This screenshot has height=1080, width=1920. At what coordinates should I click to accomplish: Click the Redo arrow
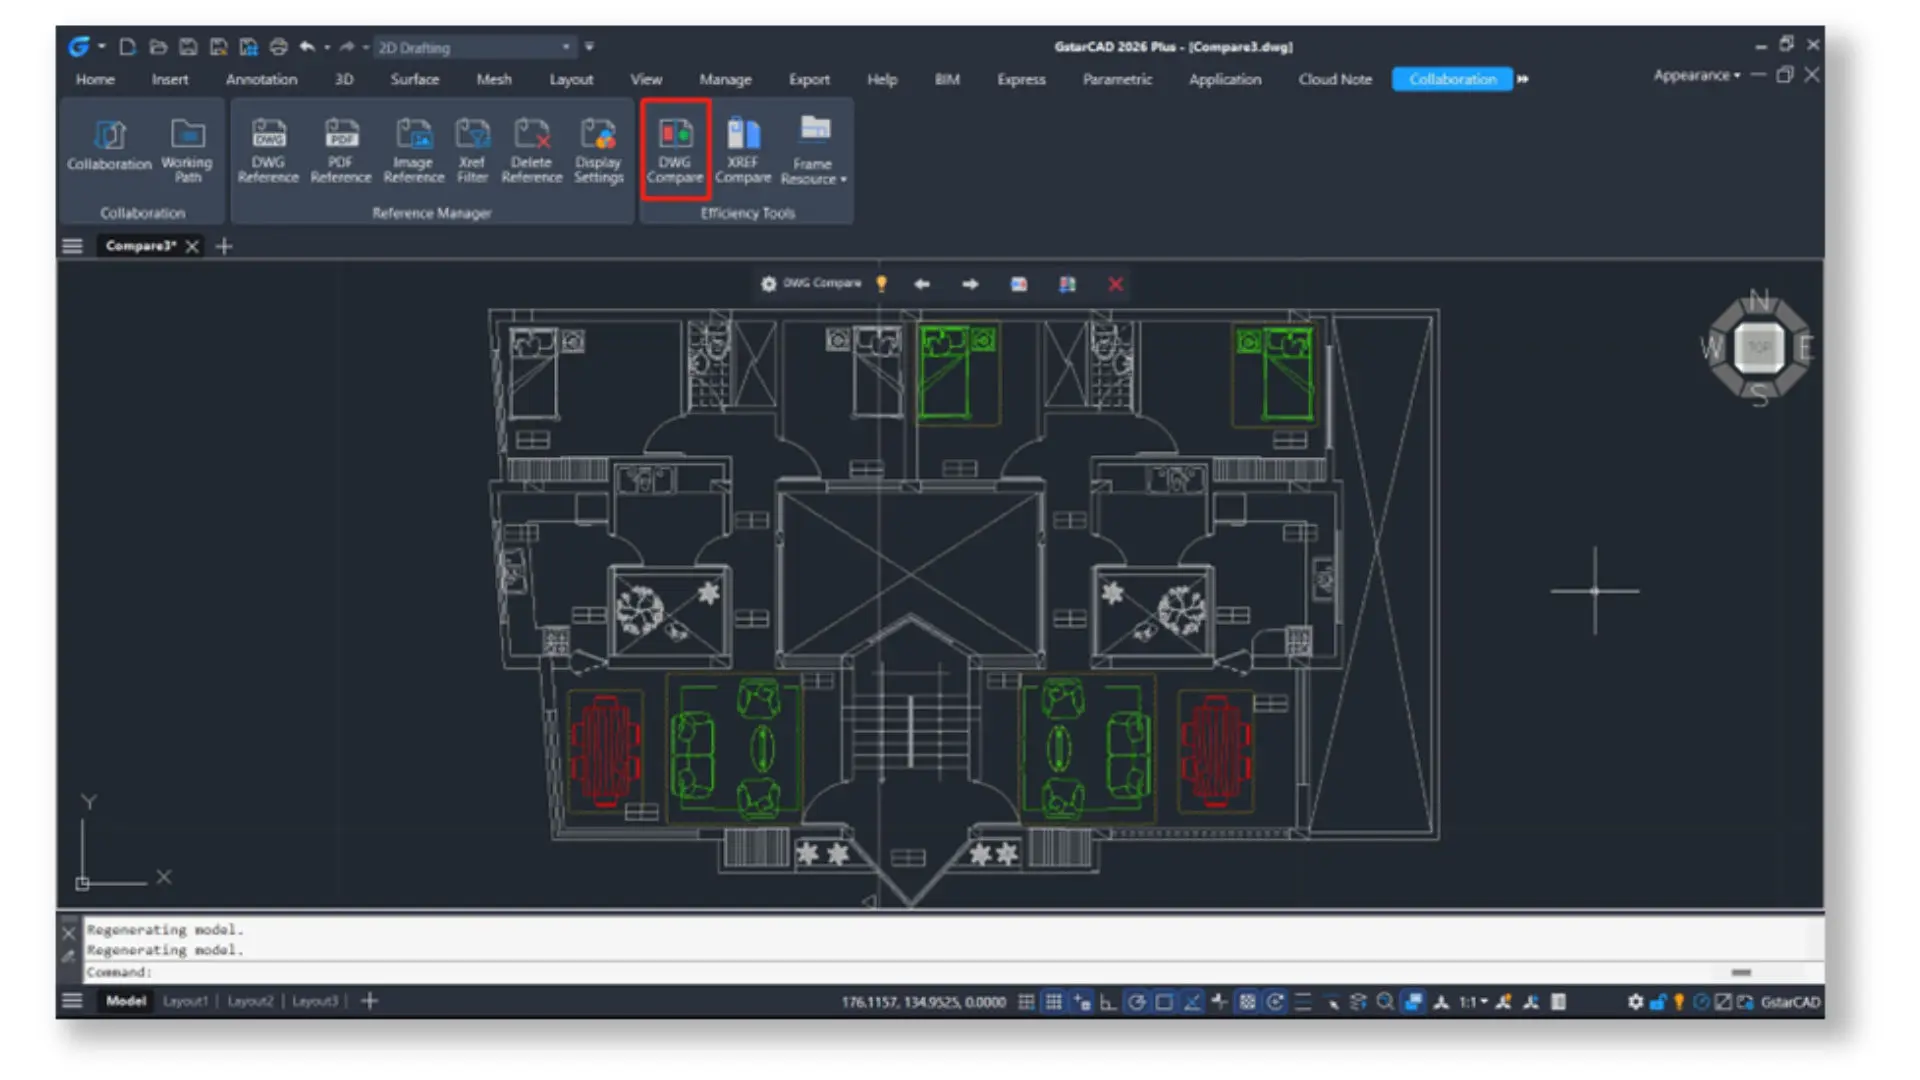pos(346,47)
